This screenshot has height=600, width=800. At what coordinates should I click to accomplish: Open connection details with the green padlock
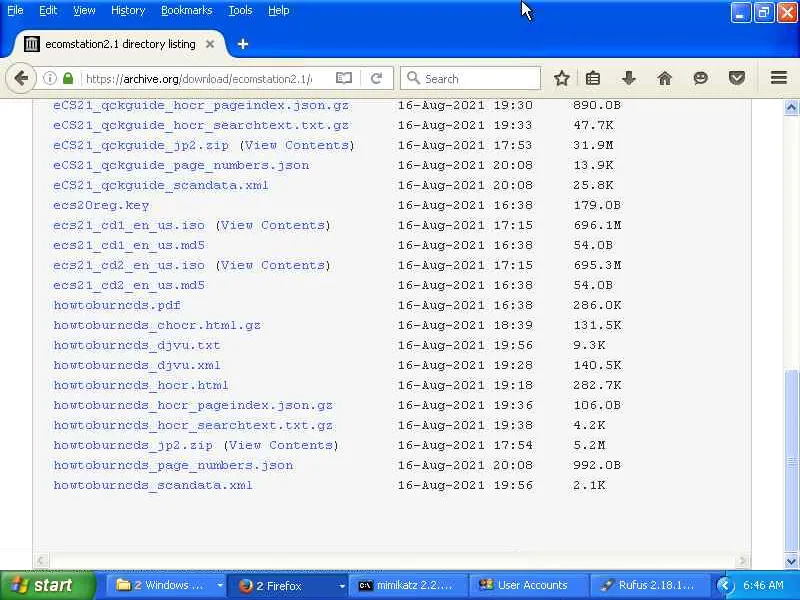tap(68, 79)
